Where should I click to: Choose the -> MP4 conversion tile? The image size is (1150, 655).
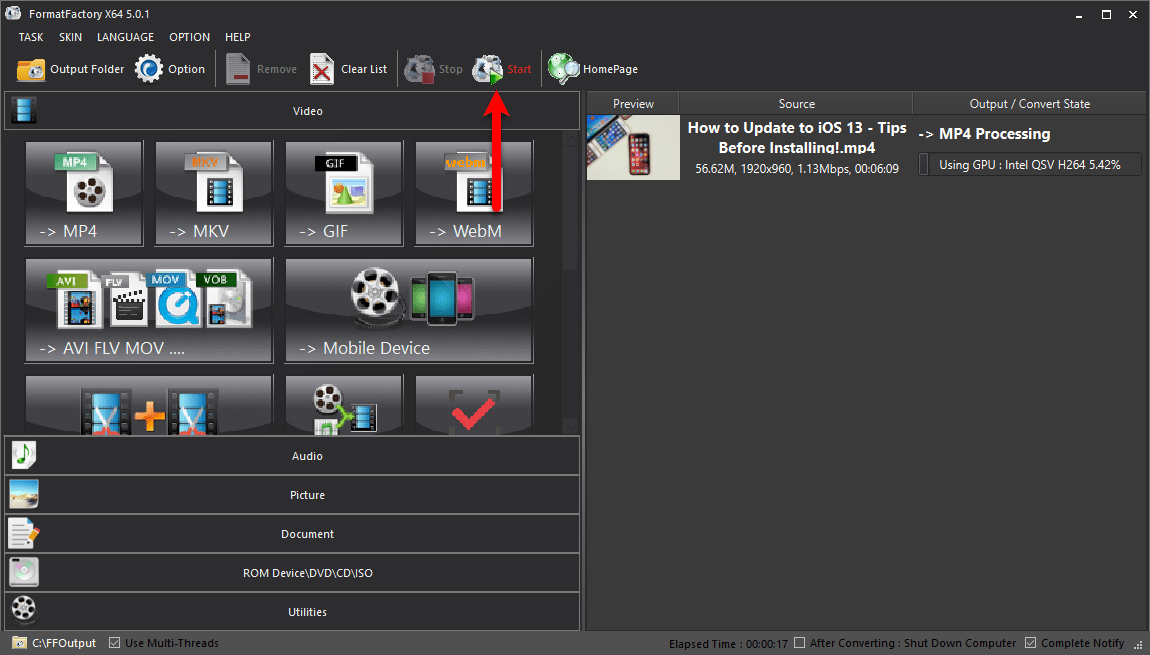[84, 194]
